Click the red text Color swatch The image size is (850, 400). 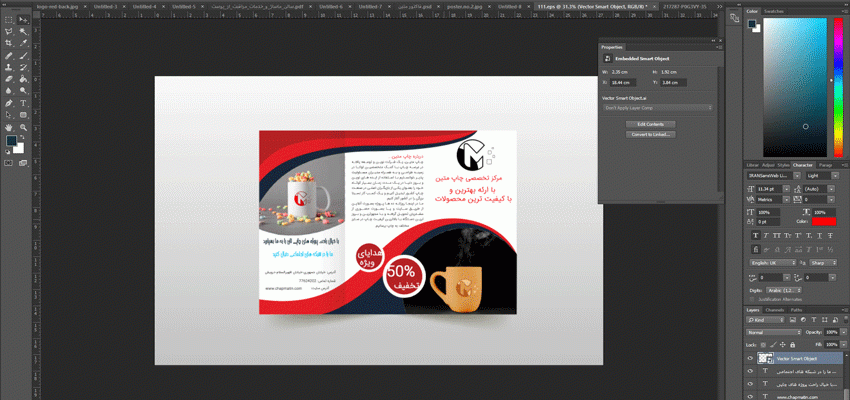(824, 221)
